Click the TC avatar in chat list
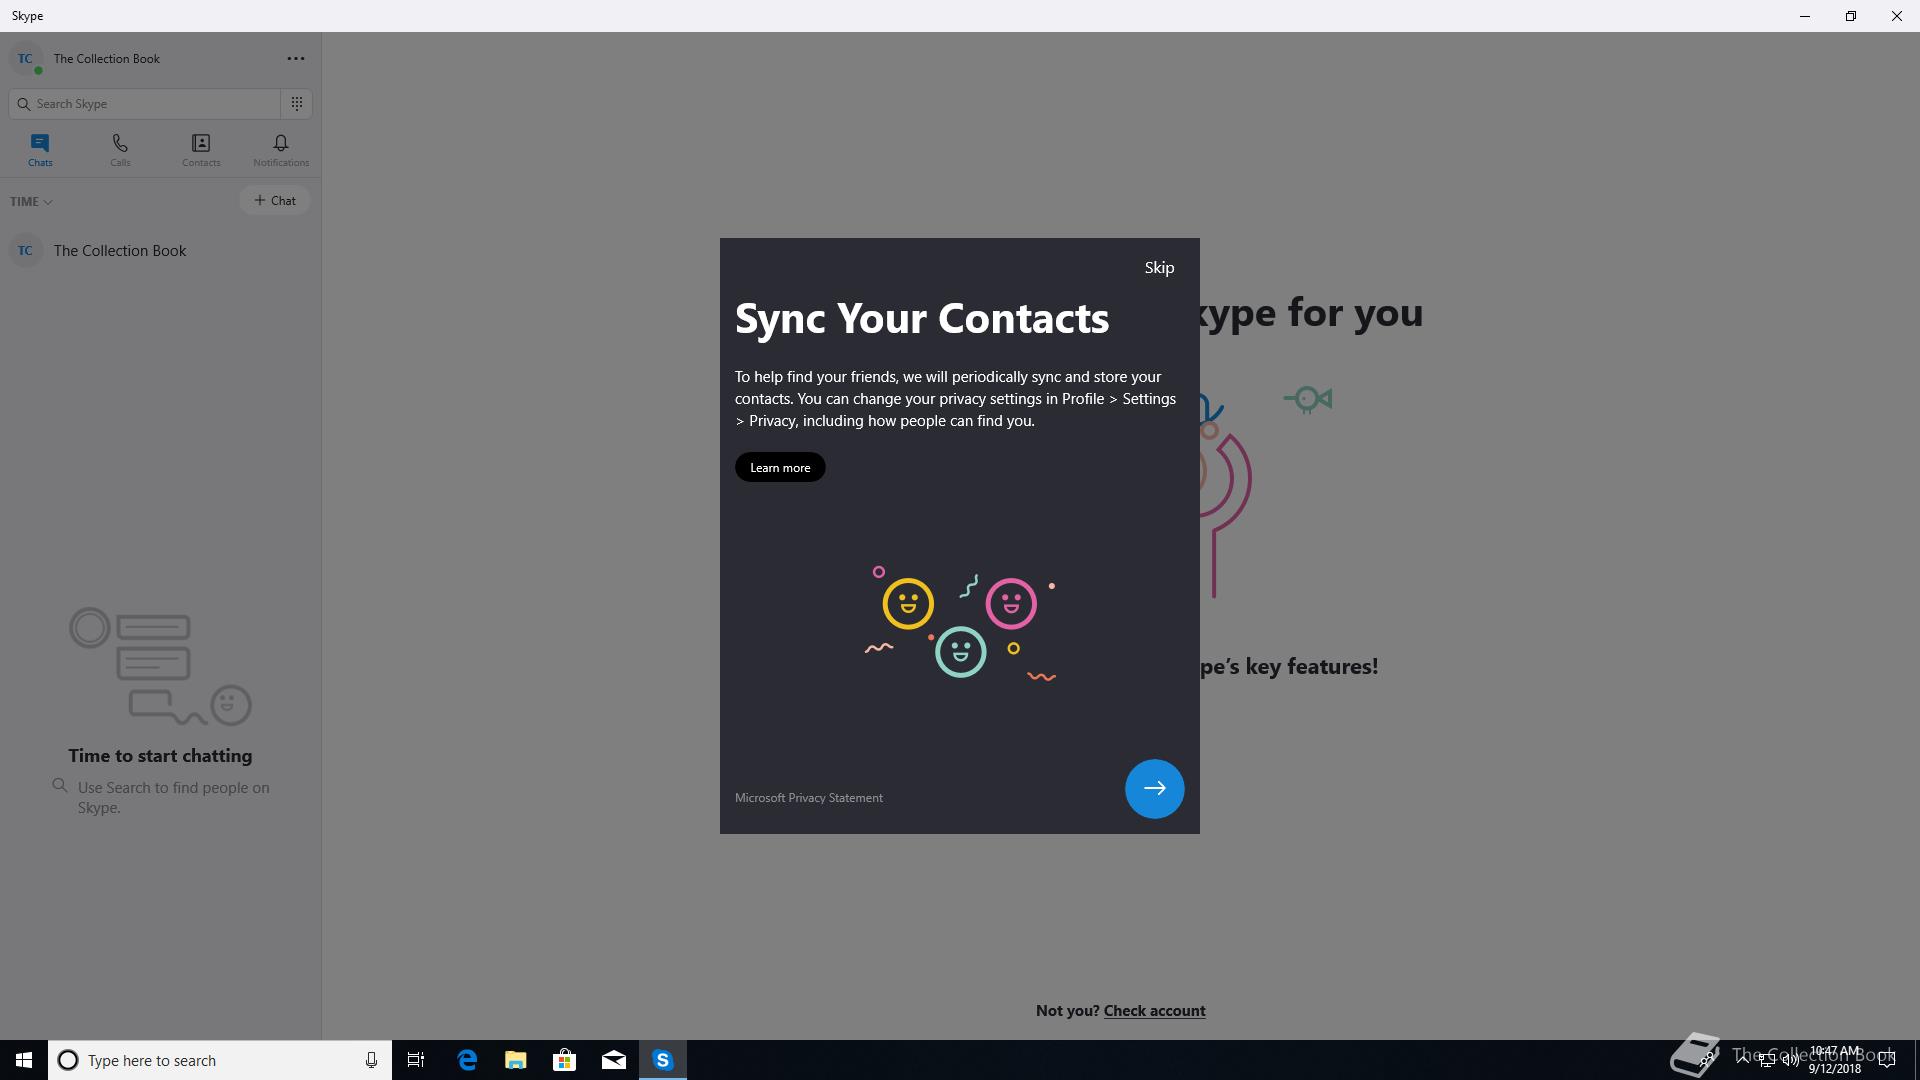This screenshot has width=1920, height=1080. (x=26, y=251)
